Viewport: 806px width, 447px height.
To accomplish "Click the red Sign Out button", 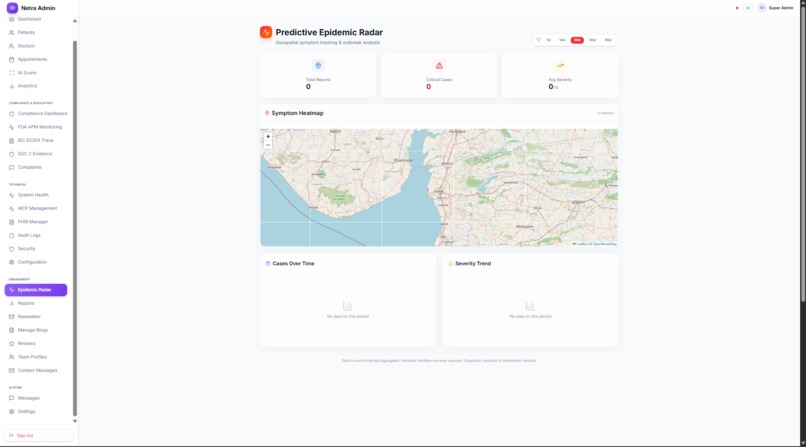I will click(x=39, y=435).
